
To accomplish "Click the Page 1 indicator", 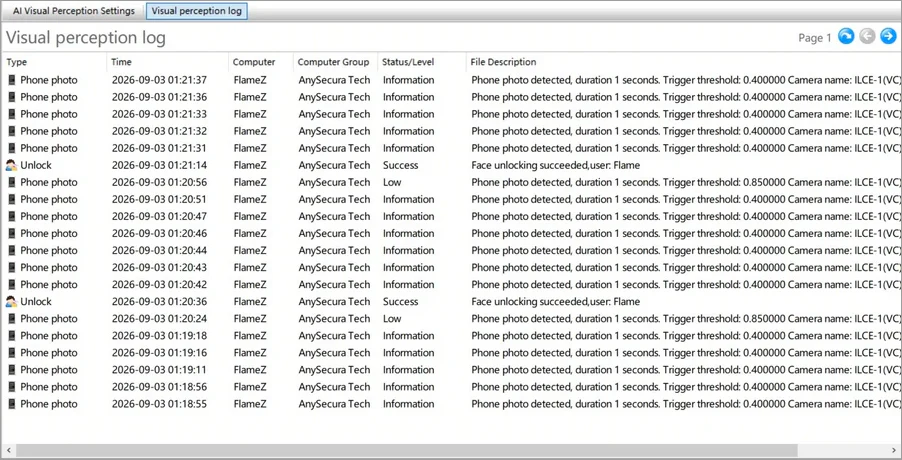I will (x=815, y=38).
